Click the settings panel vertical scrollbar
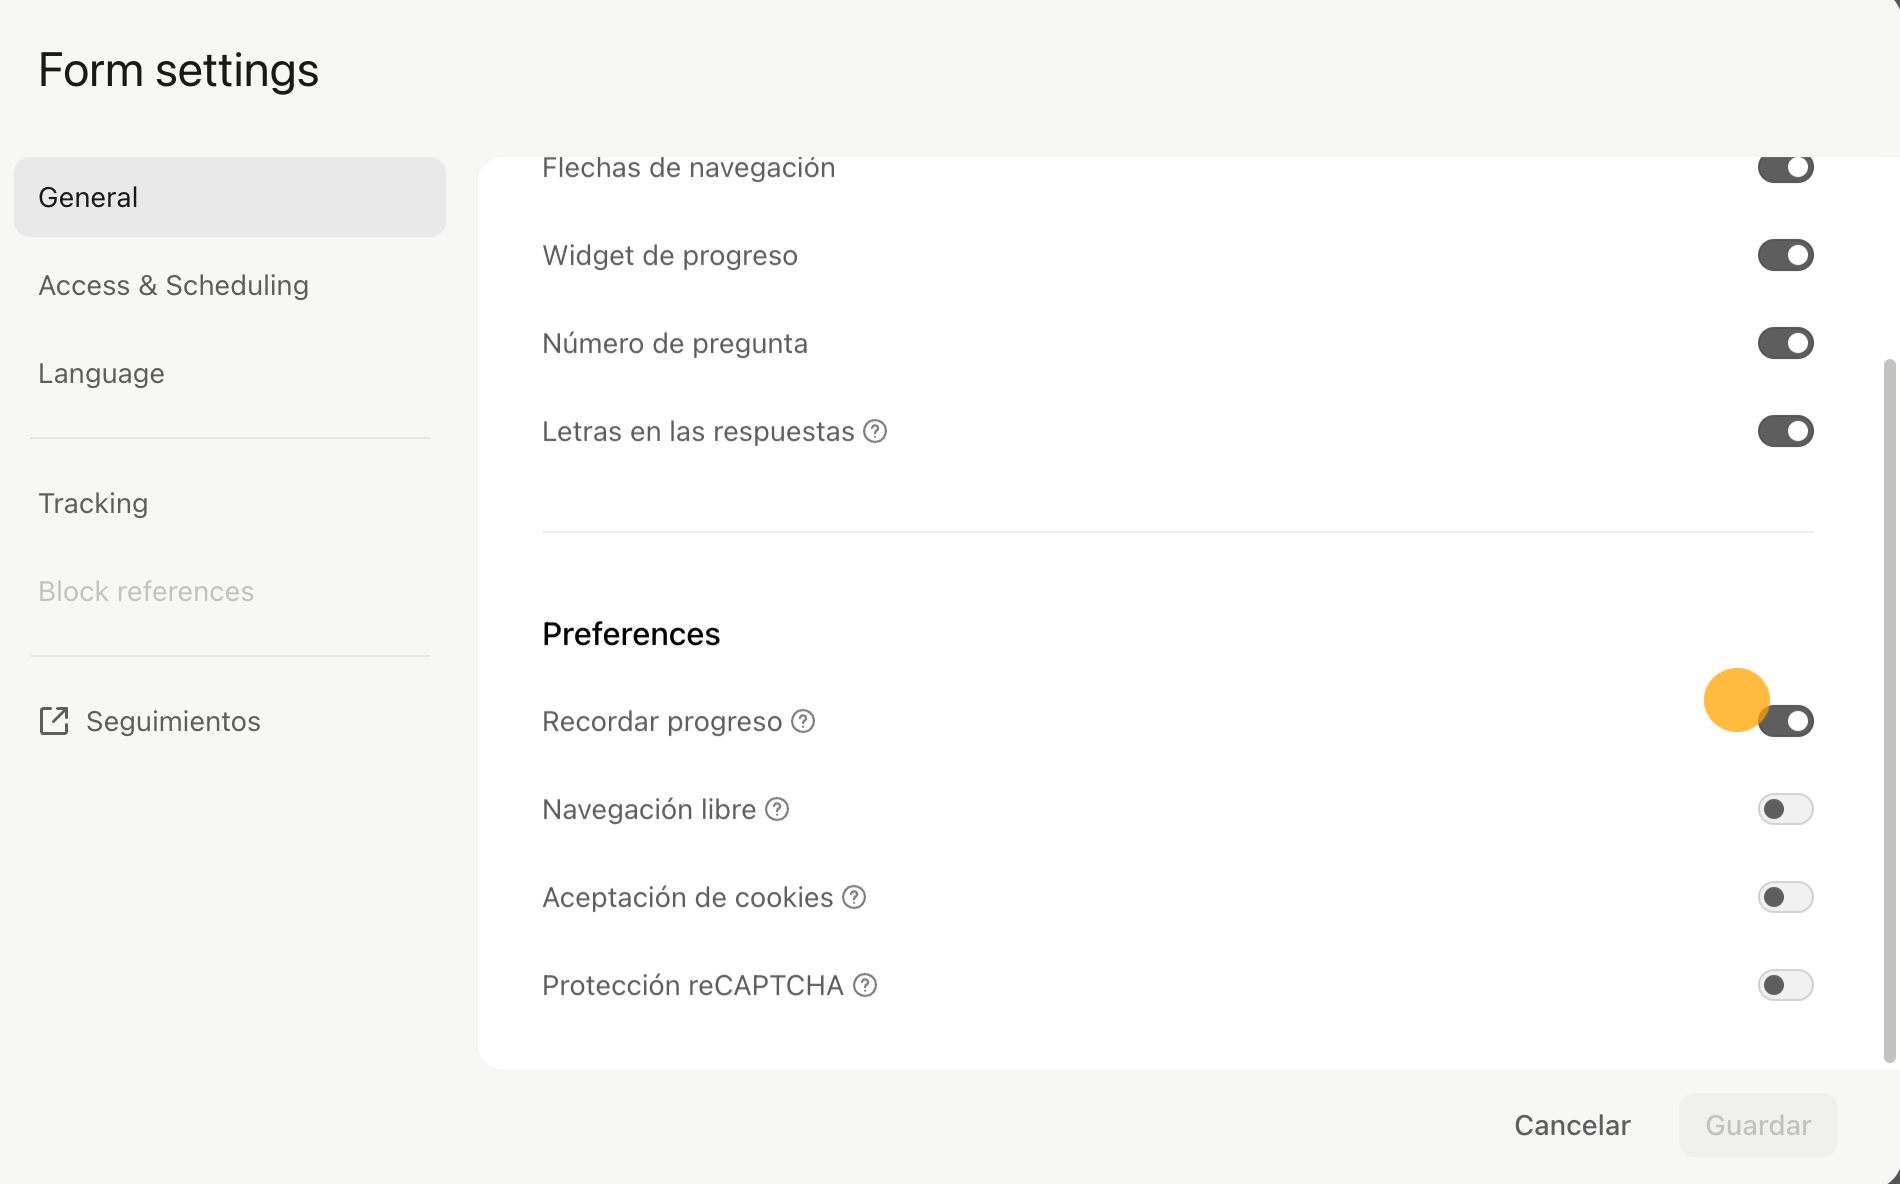1900x1184 pixels. click(x=1889, y=710)
